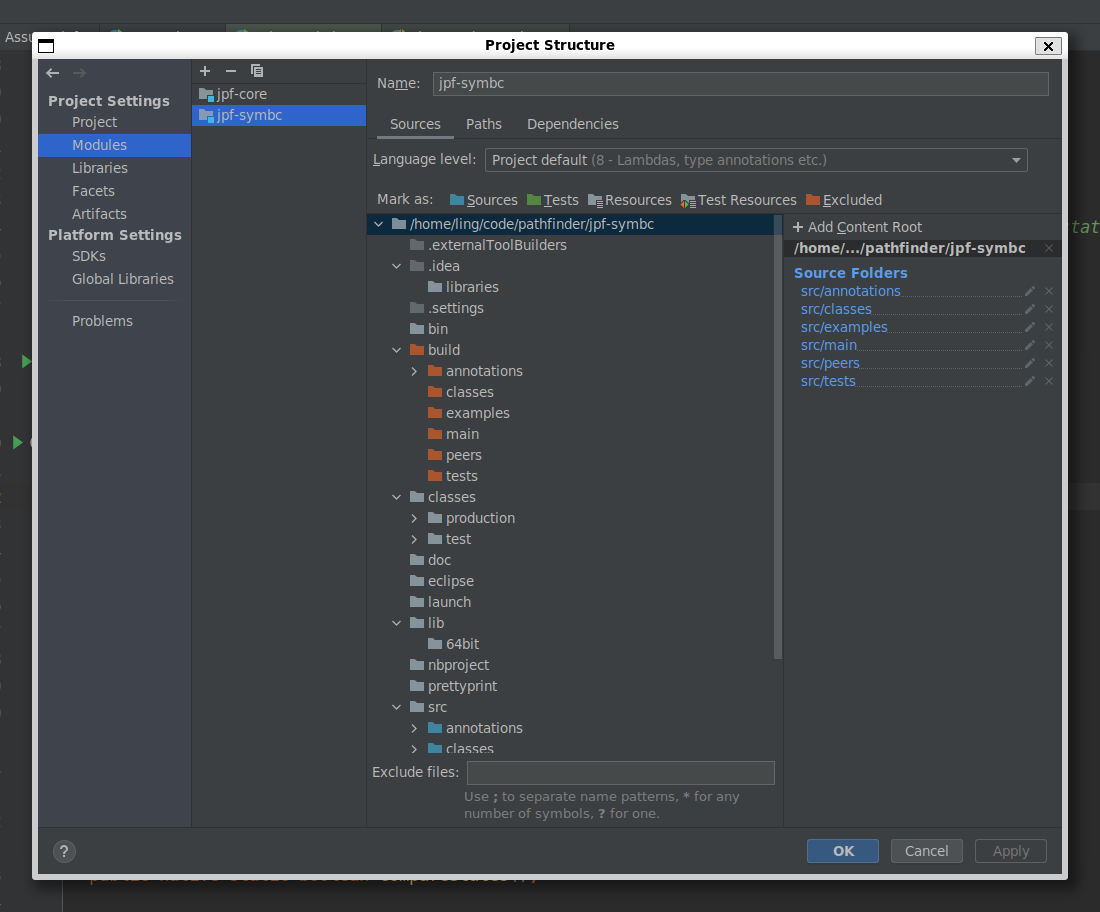Click the add module plus icon

pos(205,71)
